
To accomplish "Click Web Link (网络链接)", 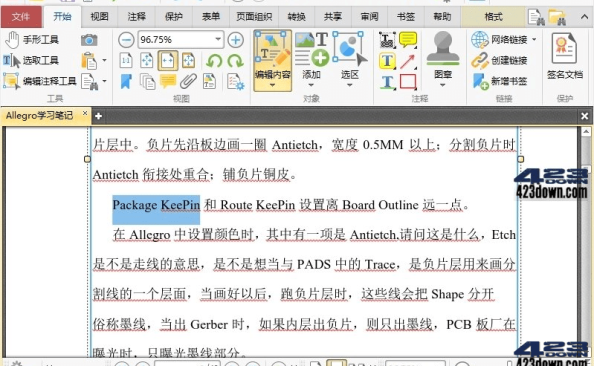I will pos(499,40).
